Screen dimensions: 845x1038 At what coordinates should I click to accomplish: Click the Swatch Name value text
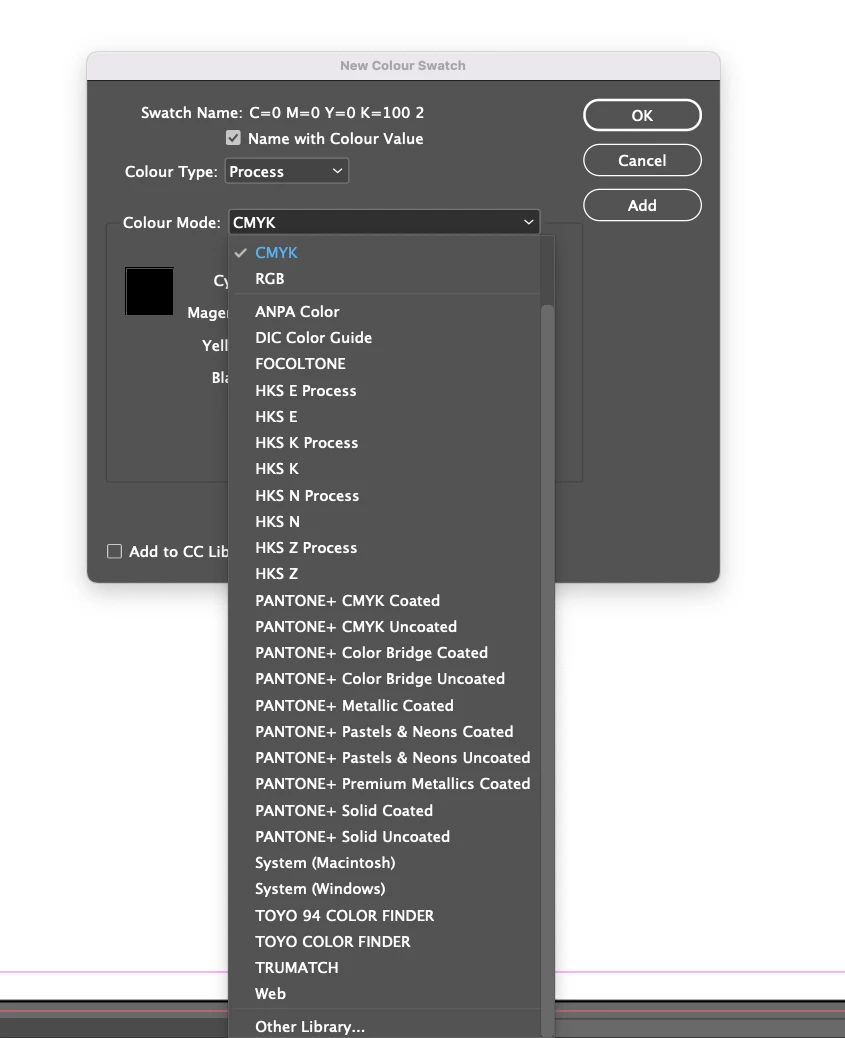[x=336, y=113]
